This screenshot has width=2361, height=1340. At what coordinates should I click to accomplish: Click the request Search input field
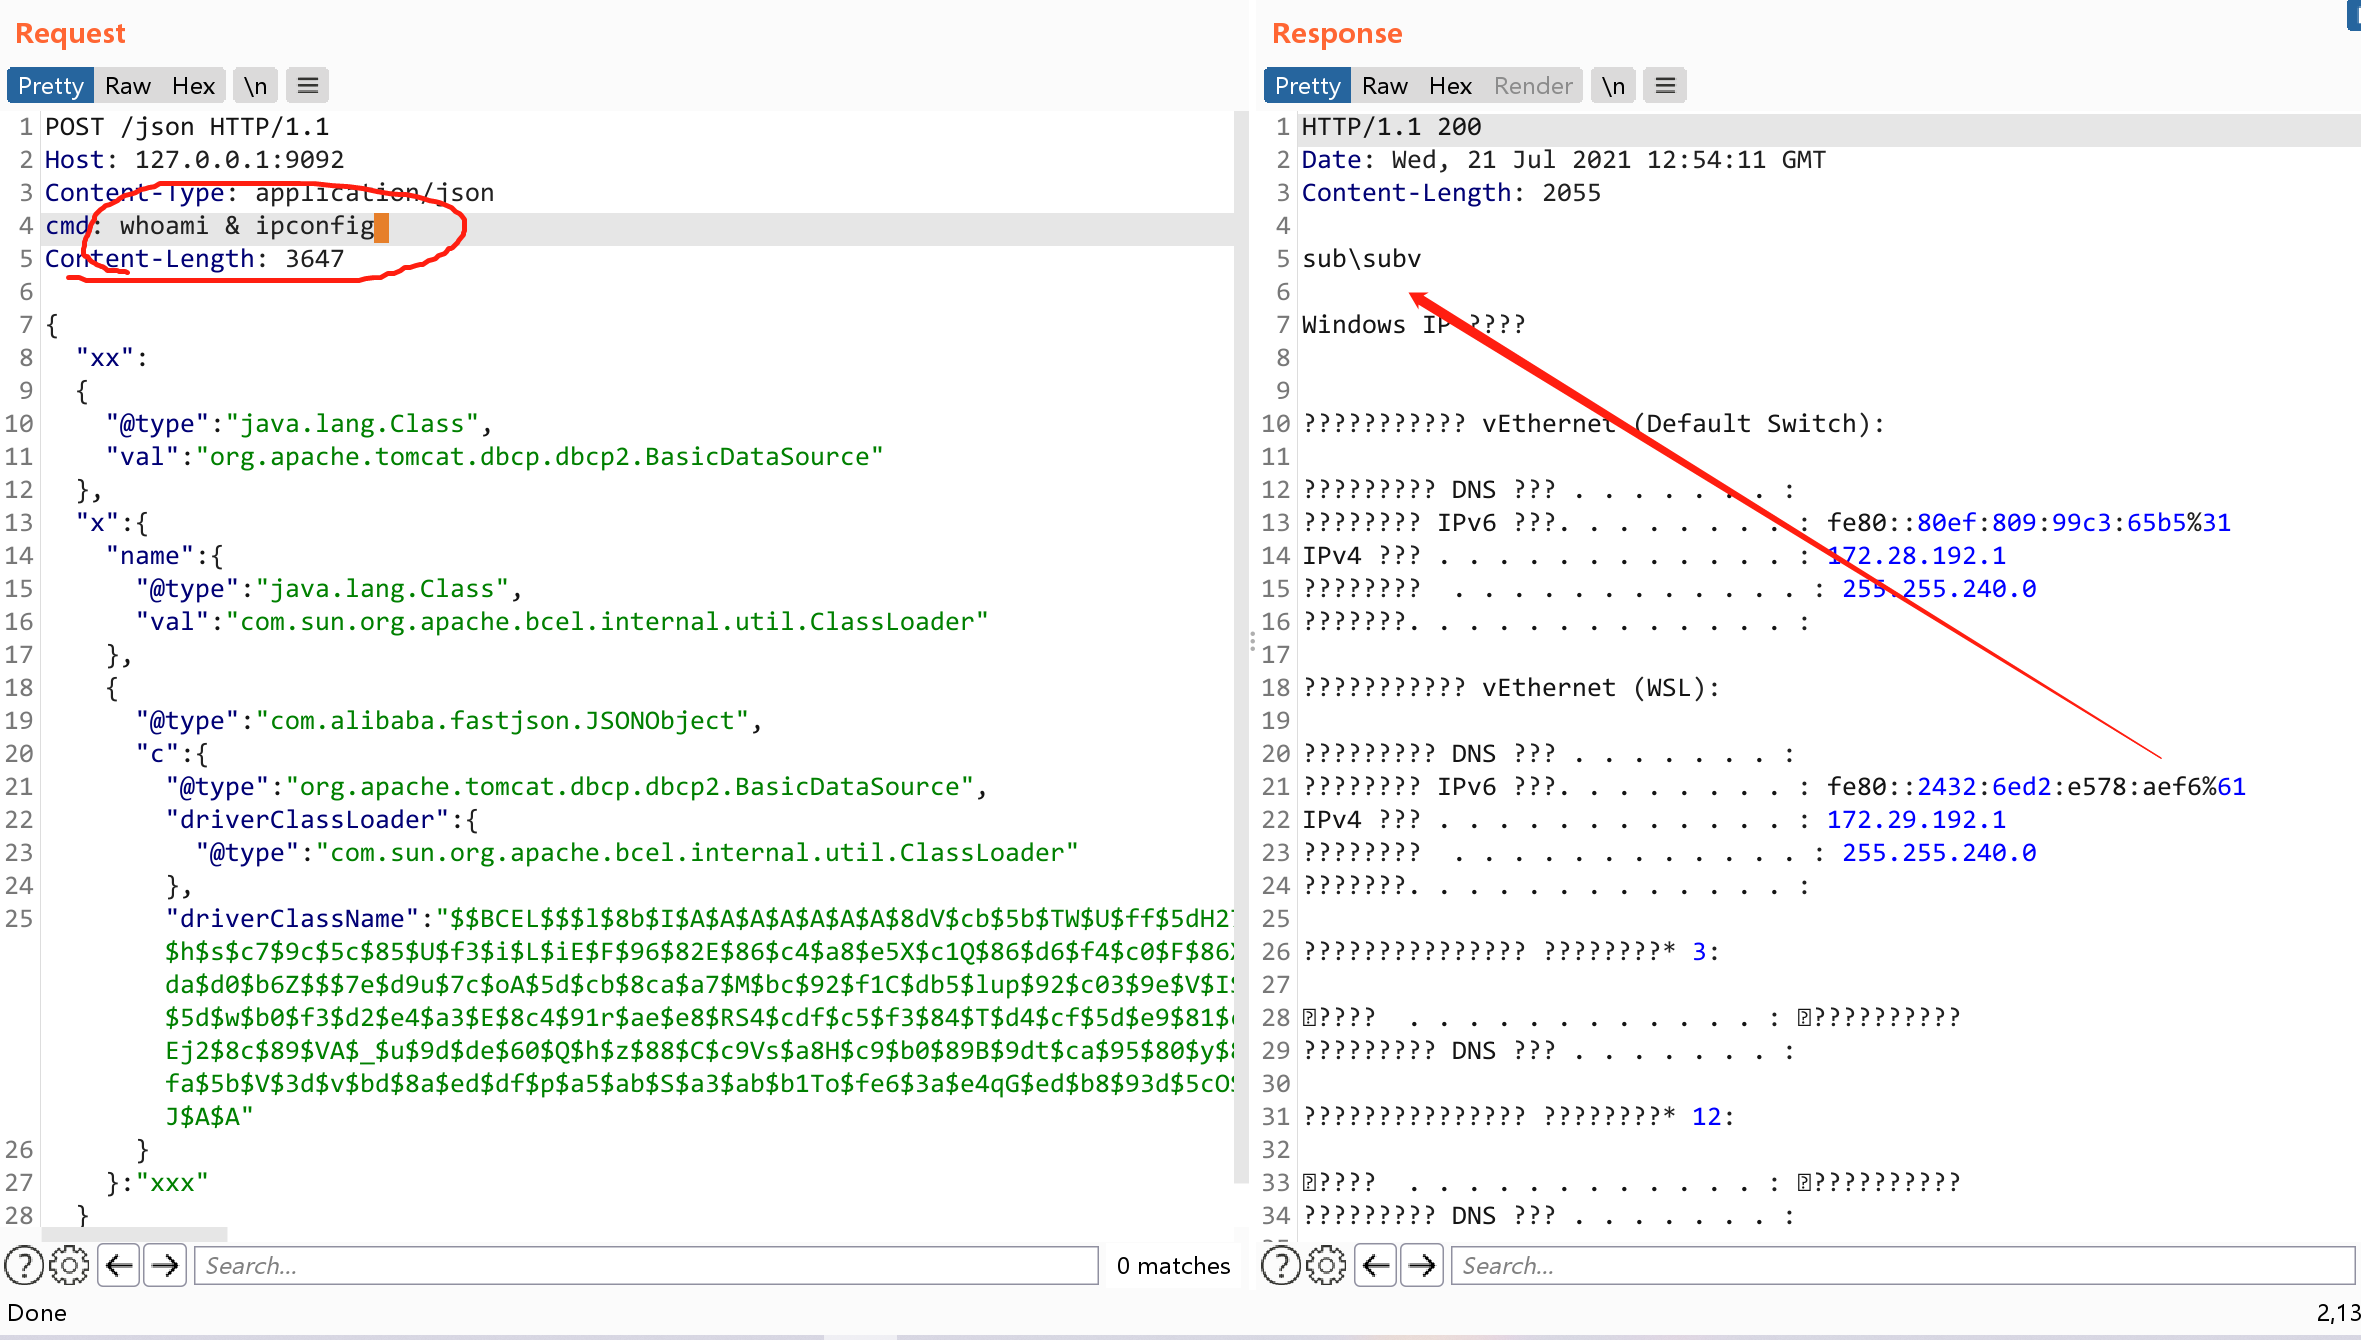point(646,1266)
